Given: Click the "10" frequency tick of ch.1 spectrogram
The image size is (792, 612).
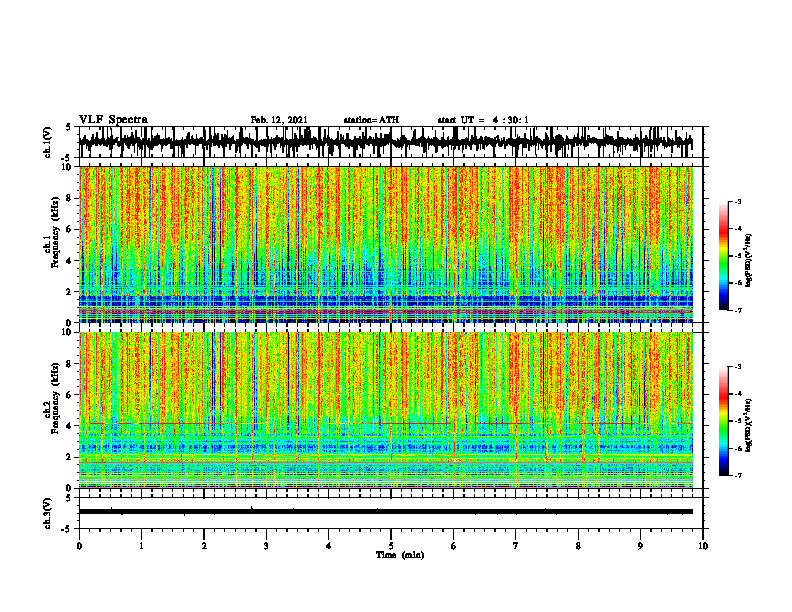Looking at the screenshot, I should coord(68,167).
